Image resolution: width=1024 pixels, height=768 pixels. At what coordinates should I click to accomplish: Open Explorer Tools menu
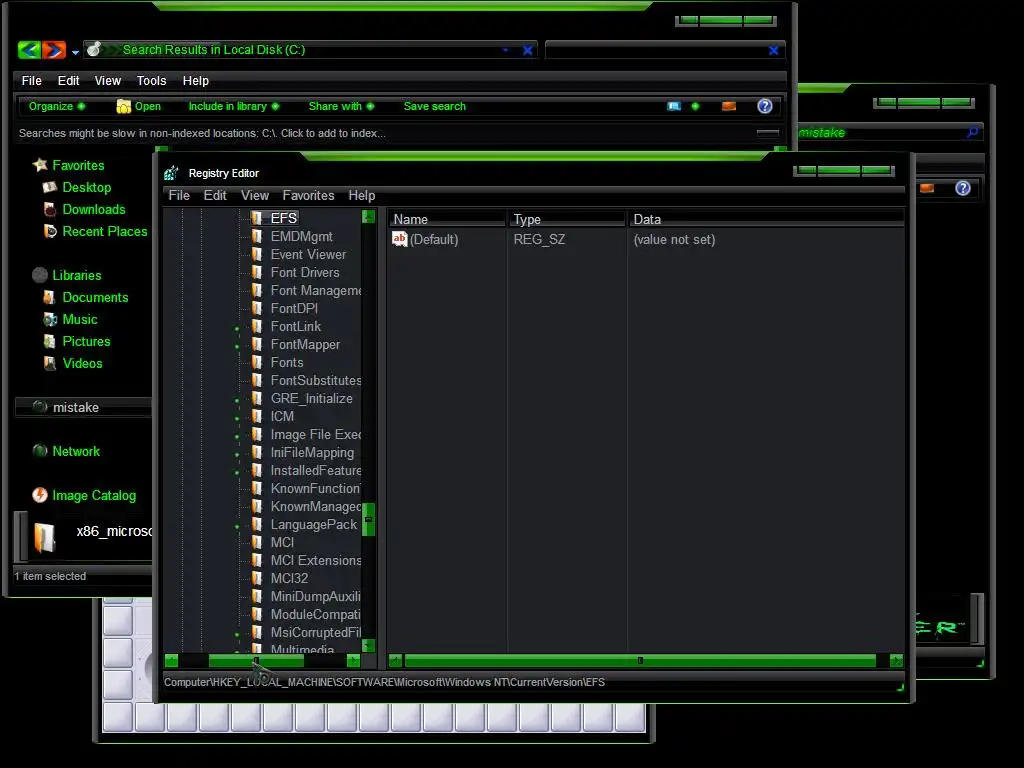pyautogui.click(x=152, y=80)
